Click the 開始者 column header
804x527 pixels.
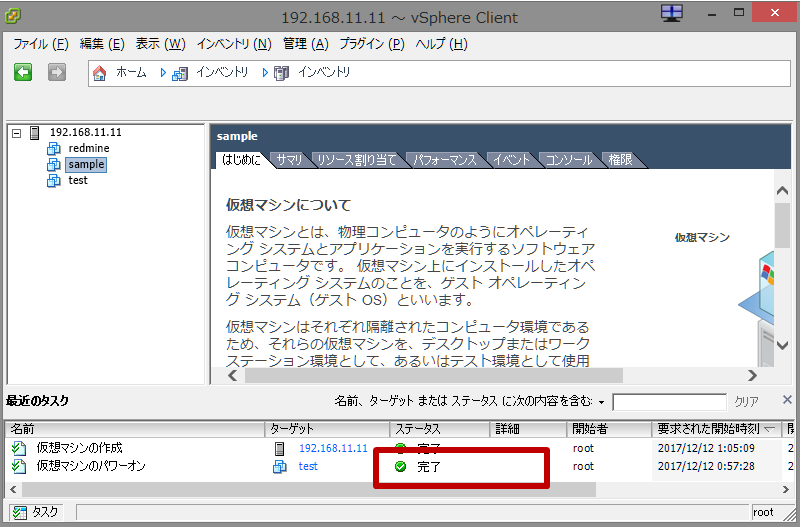[609, 429]
